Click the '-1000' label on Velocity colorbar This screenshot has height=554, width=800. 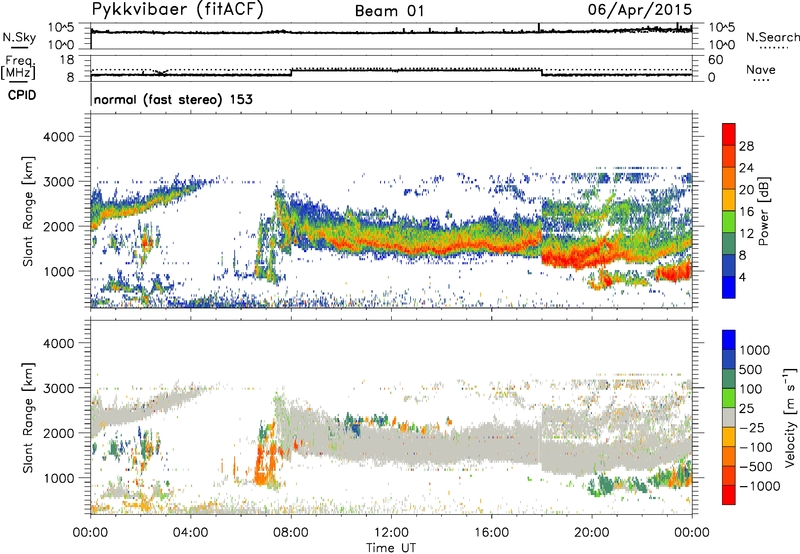(759, 486)
